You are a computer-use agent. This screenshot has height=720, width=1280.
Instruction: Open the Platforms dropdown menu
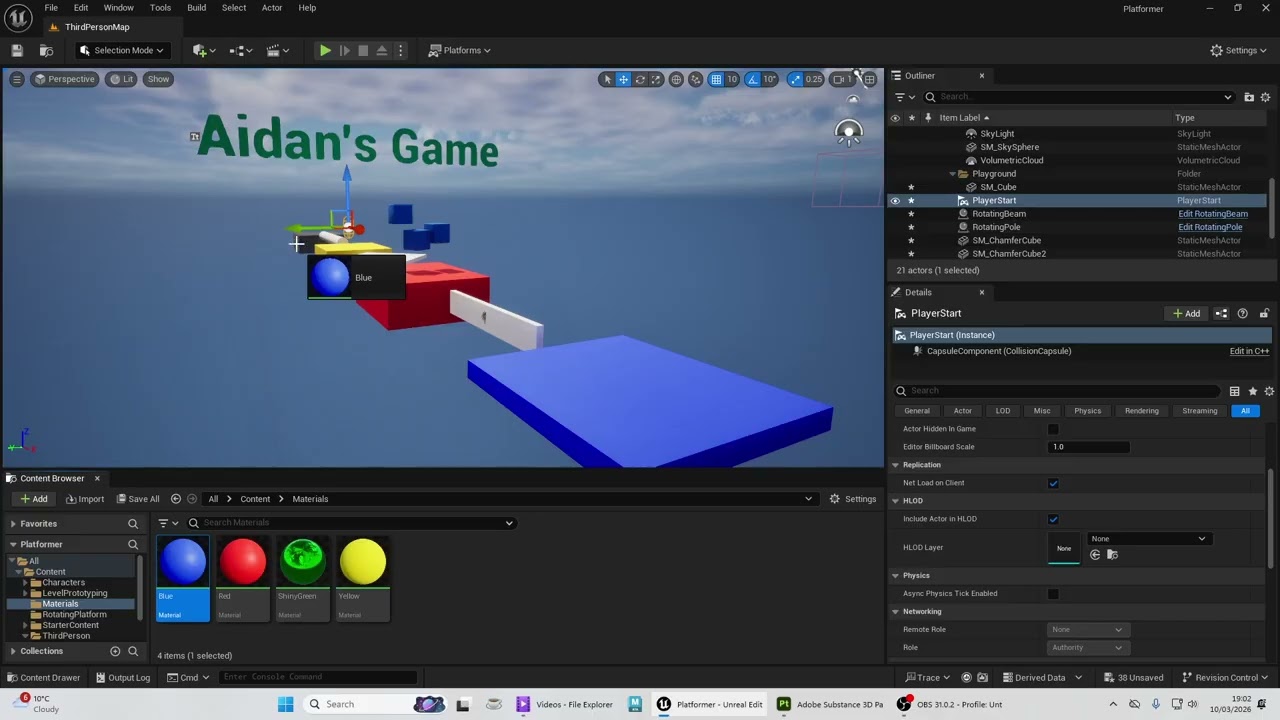click(x=459, y=50)
